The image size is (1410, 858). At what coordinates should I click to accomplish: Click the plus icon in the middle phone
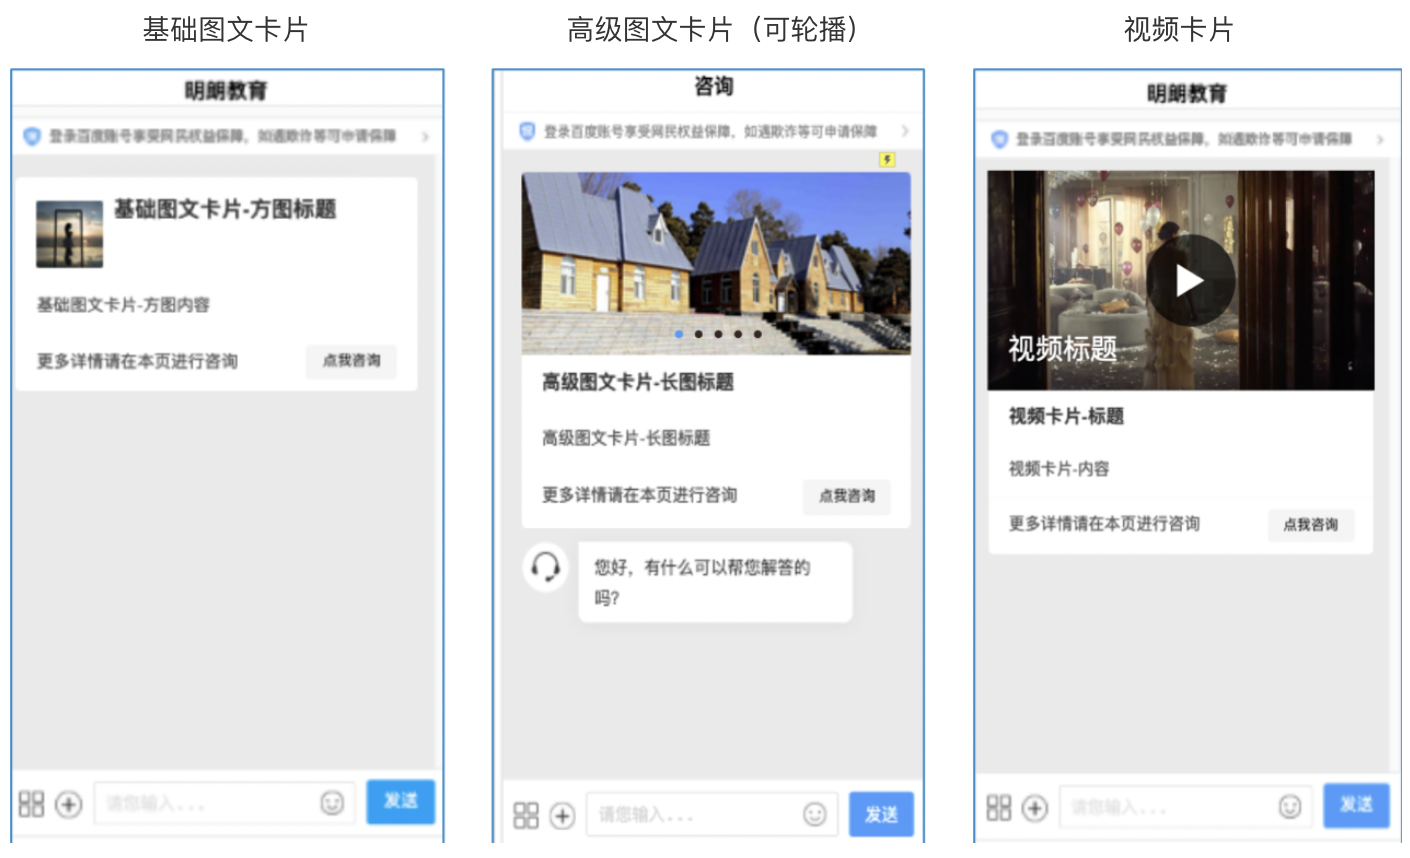(x=563, y=816)
